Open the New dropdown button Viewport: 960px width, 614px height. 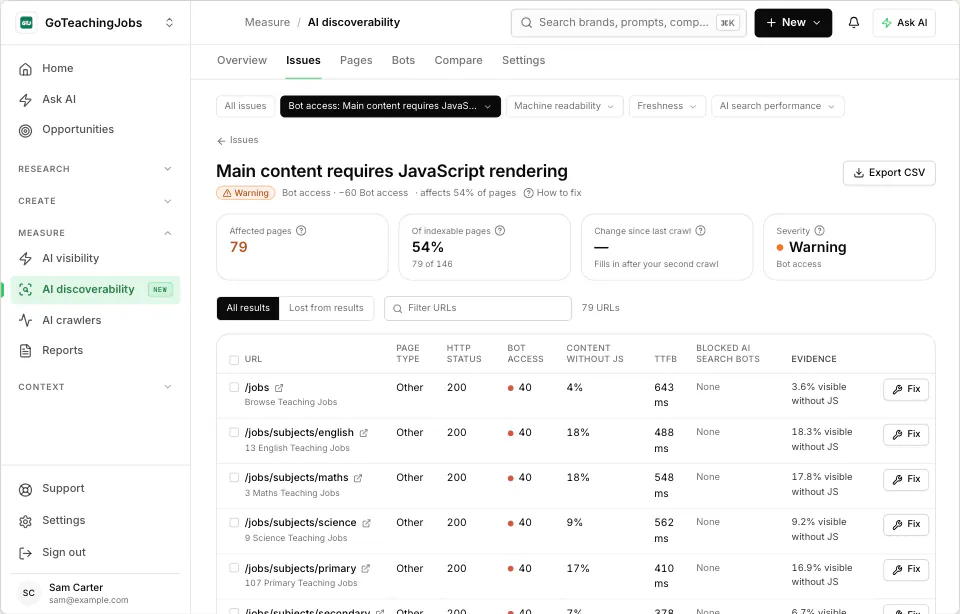point(793,23)
